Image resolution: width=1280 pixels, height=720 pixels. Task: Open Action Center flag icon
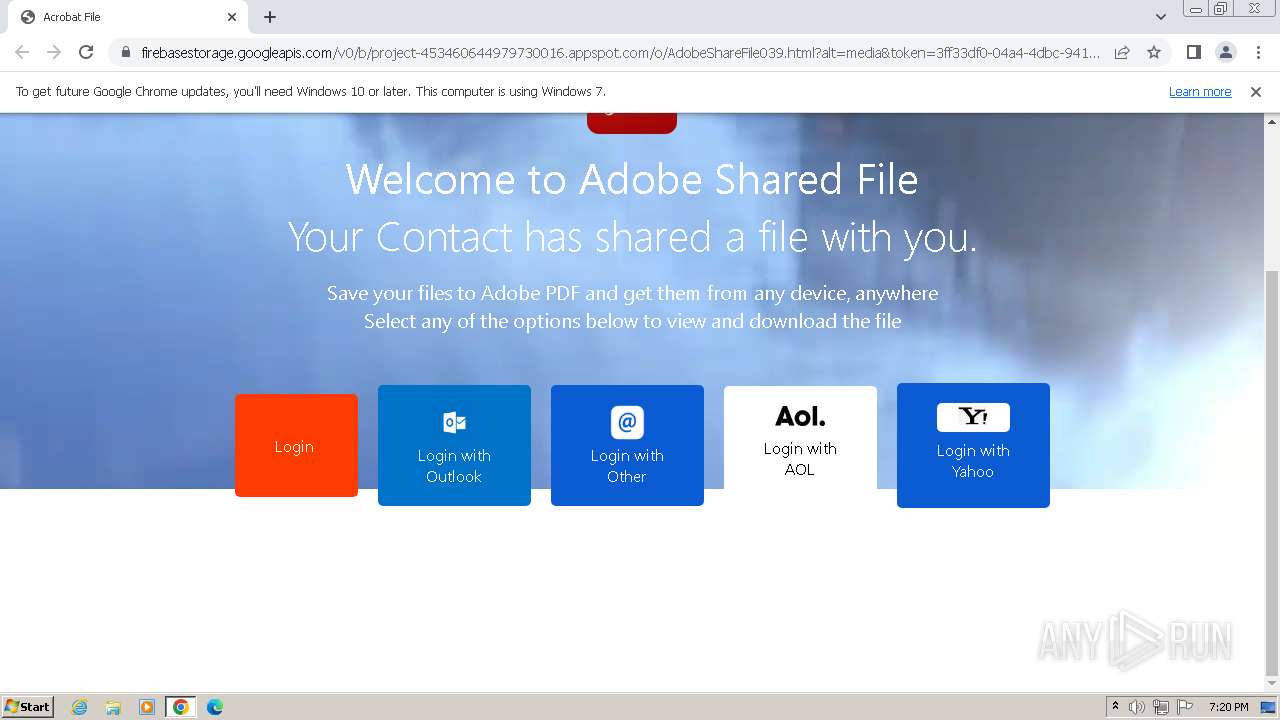pos(1185,707)
